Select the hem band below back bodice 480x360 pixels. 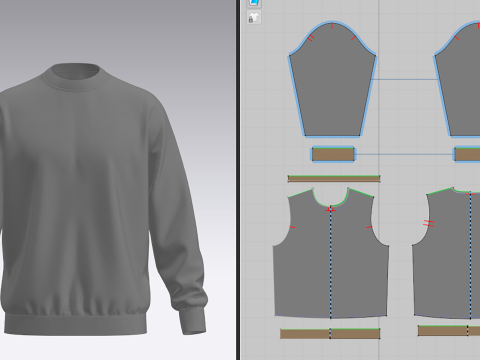[449, 331]
